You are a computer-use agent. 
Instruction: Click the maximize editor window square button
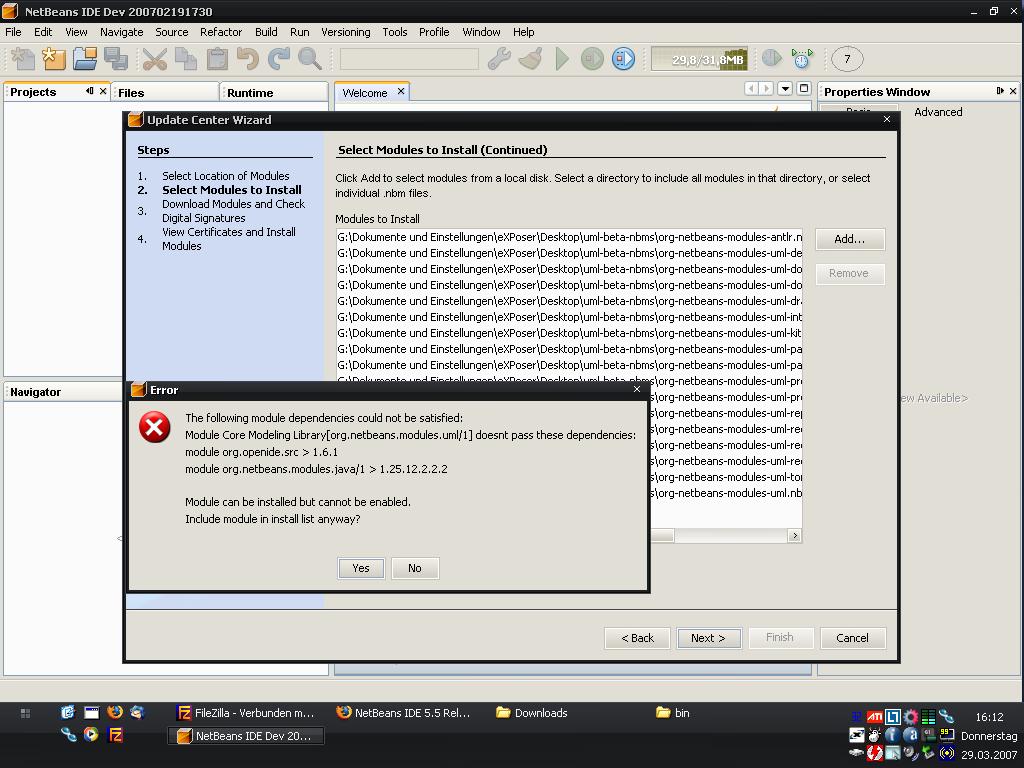(805, 88)
